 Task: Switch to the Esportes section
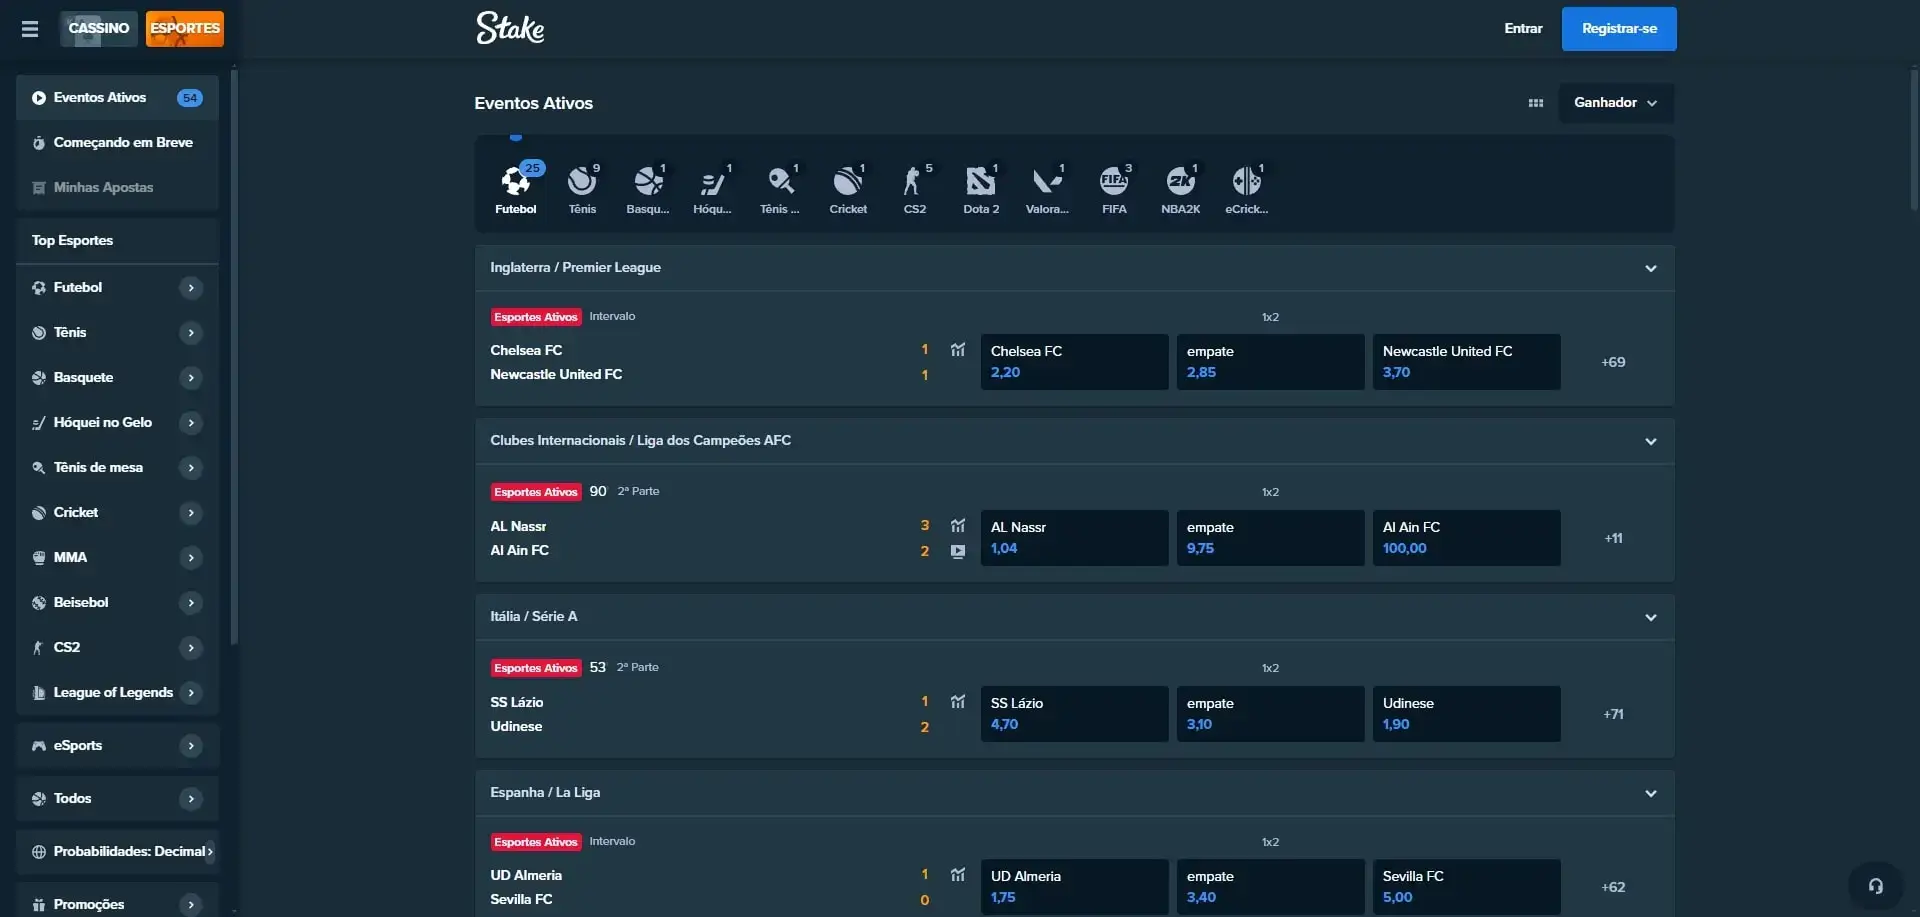coord(185,29)
